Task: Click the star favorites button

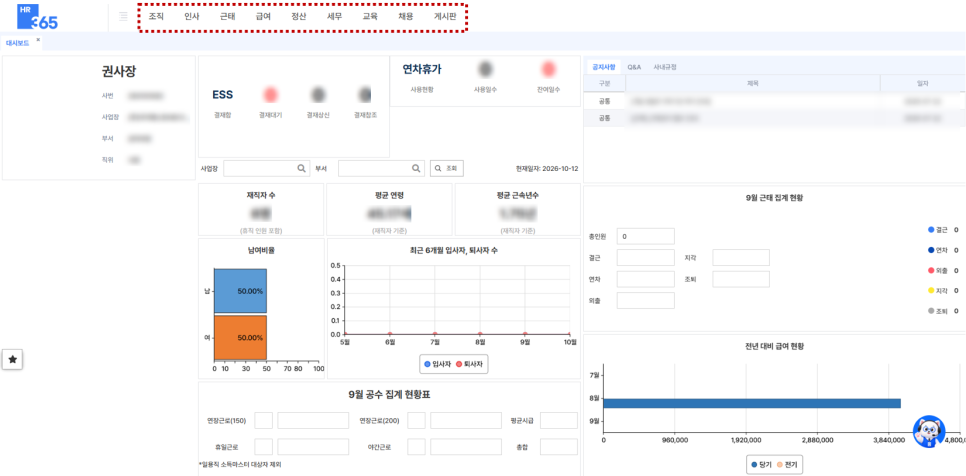Action: click(x=12, y=360)
